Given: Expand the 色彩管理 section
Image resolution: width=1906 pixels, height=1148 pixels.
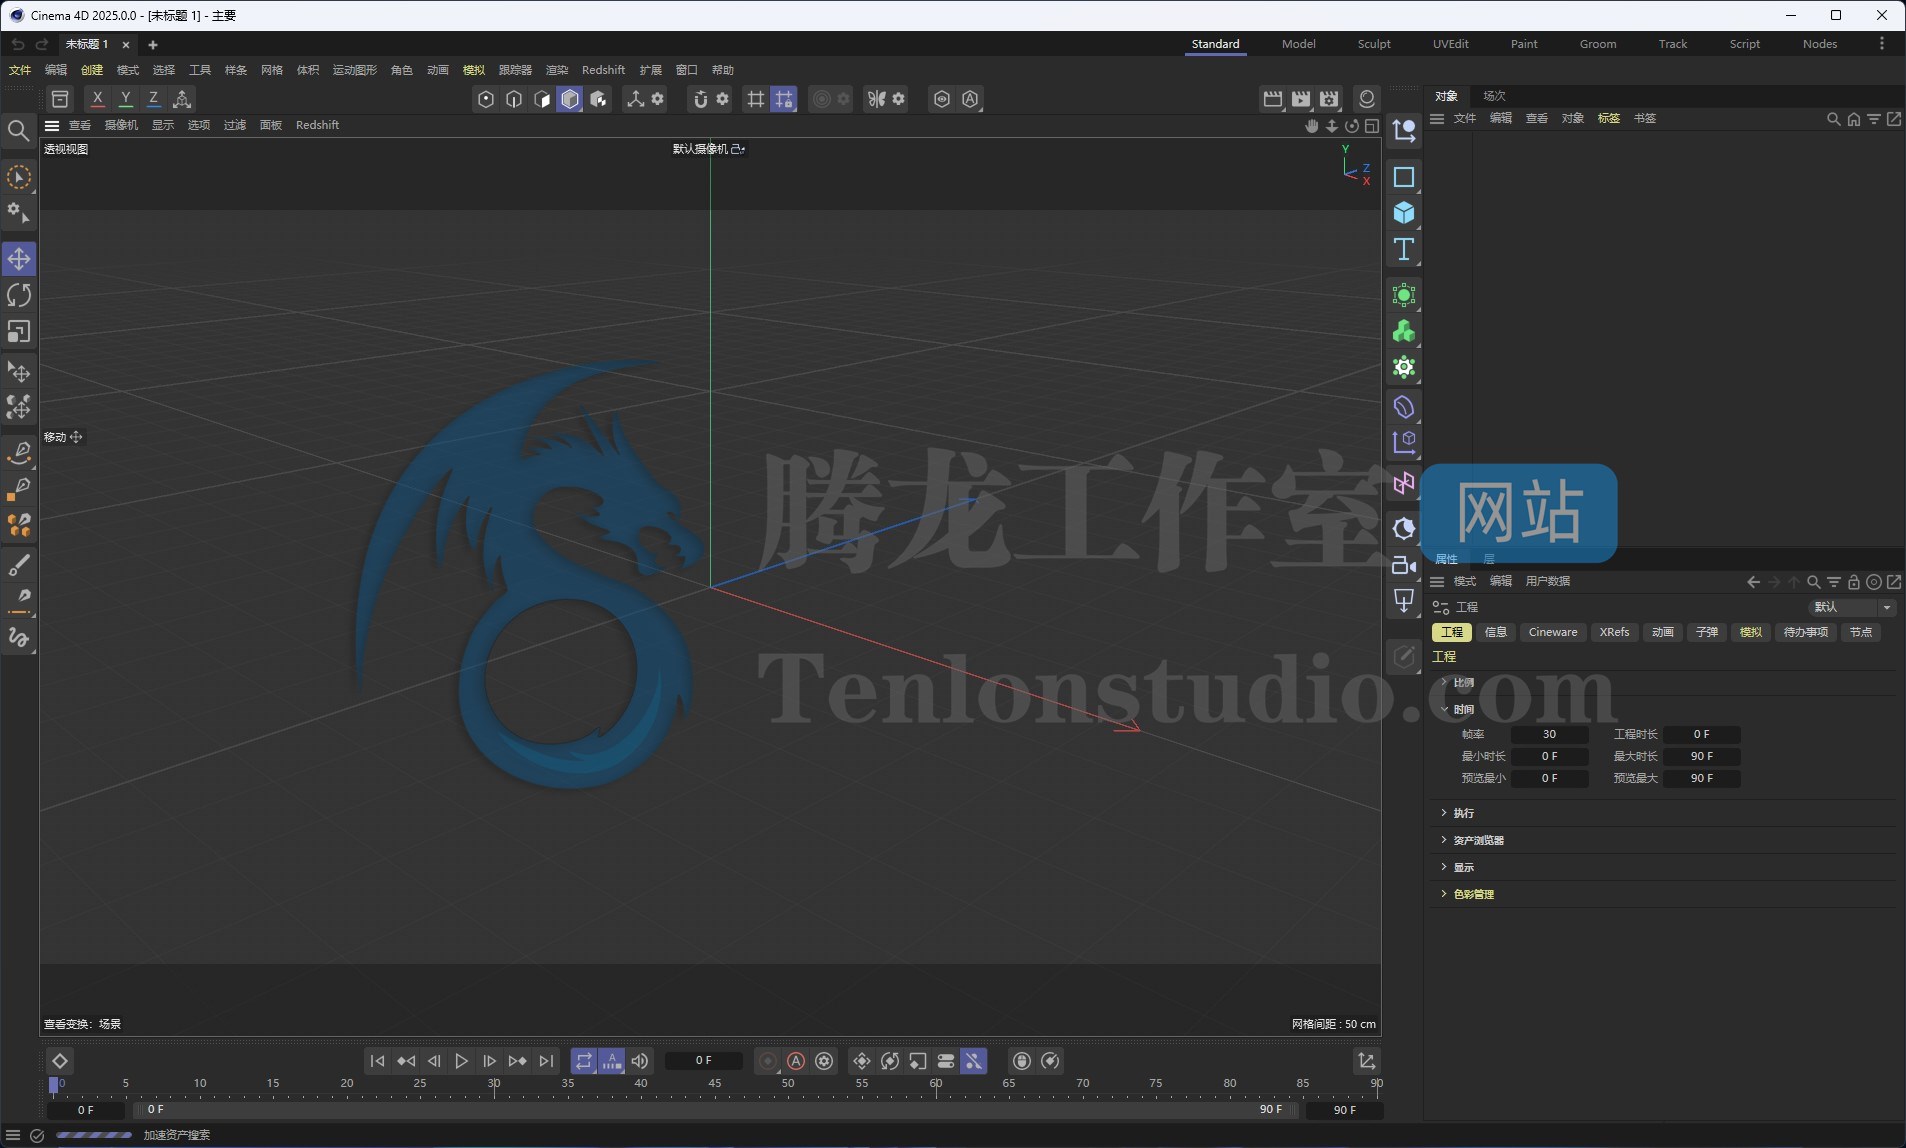Looking at the screenshot, I should click(x=1473, y=894).
